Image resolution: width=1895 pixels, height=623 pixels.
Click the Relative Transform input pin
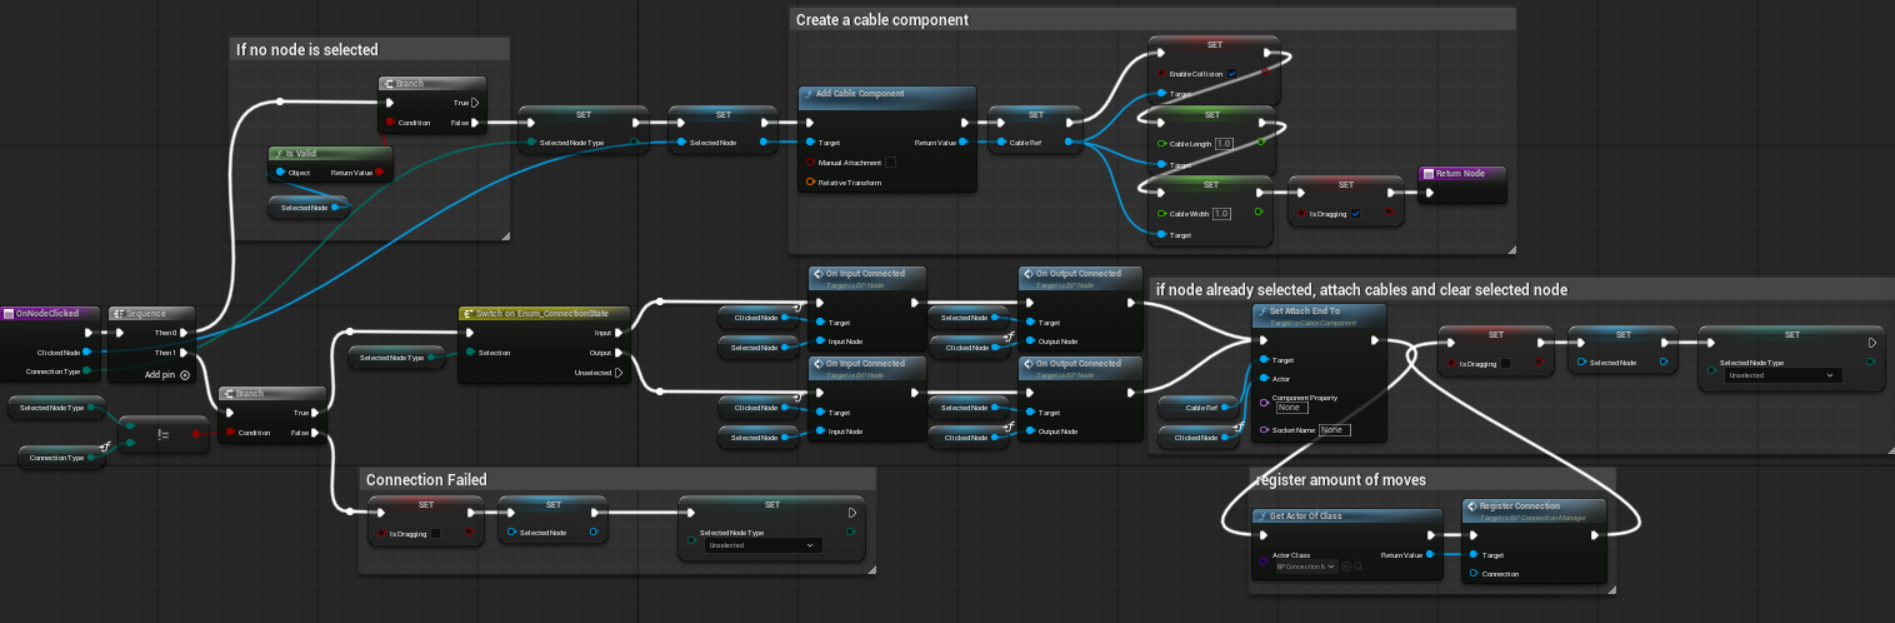tap(810, 182)
